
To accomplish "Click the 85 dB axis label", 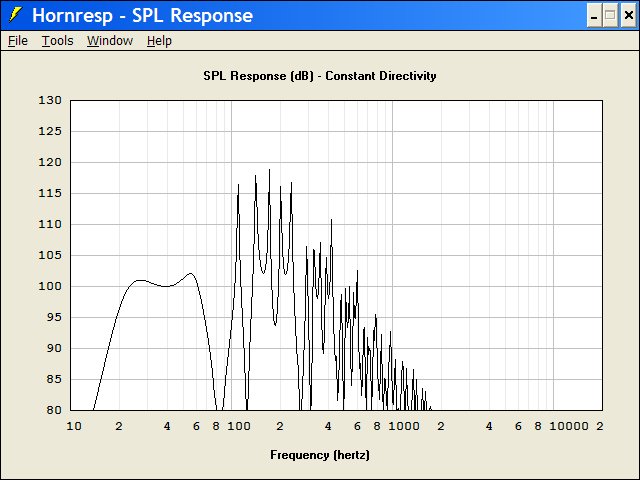I will click(x=53, y=379).
